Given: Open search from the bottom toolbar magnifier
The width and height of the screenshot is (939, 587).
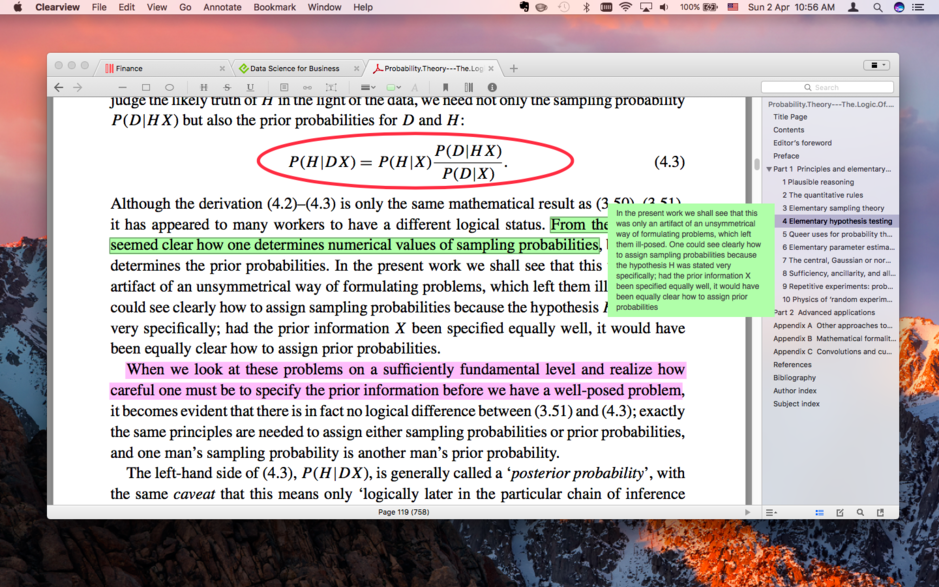Looking at the screenshot, I should (860, 512).
